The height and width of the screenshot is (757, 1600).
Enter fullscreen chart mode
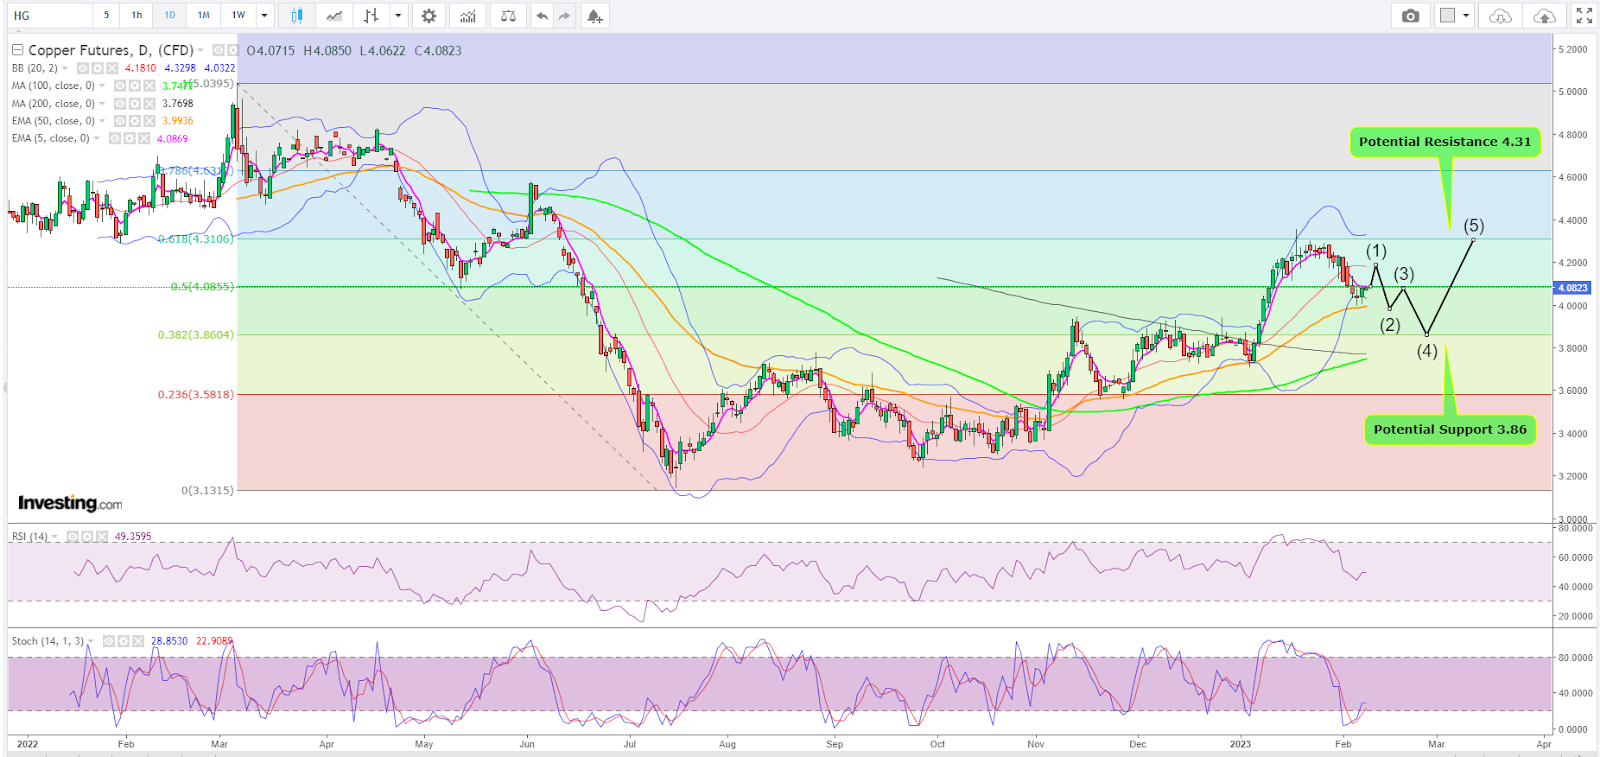pos(1584,16)
